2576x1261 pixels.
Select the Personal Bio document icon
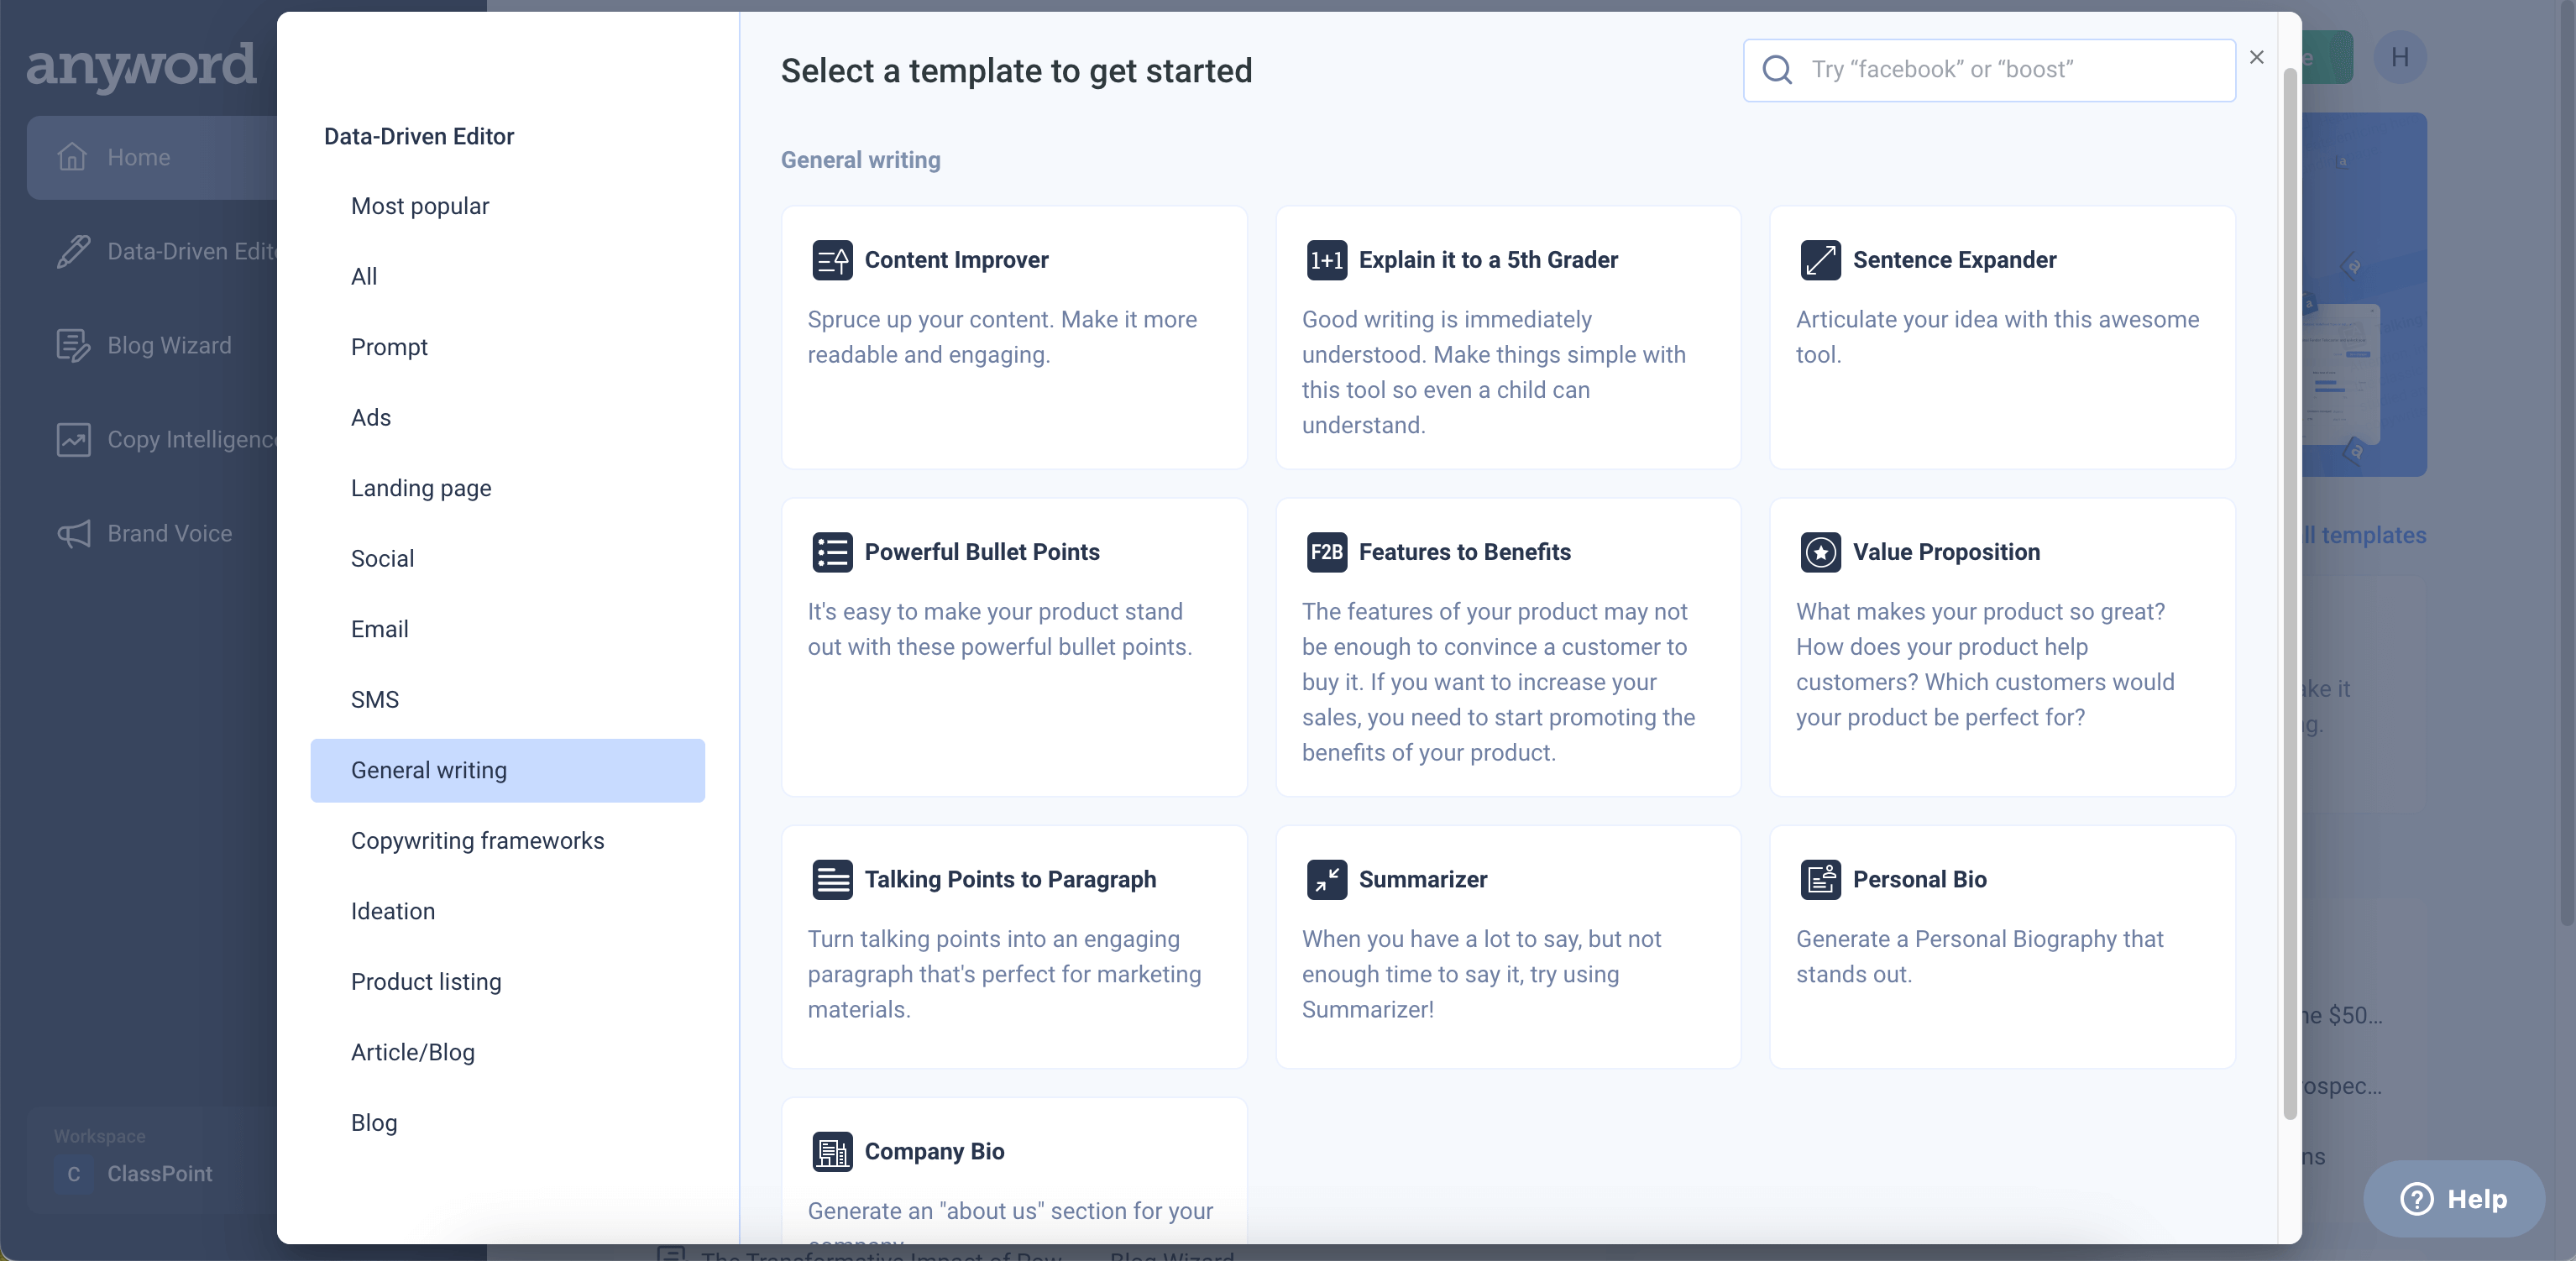(1820, 880)
